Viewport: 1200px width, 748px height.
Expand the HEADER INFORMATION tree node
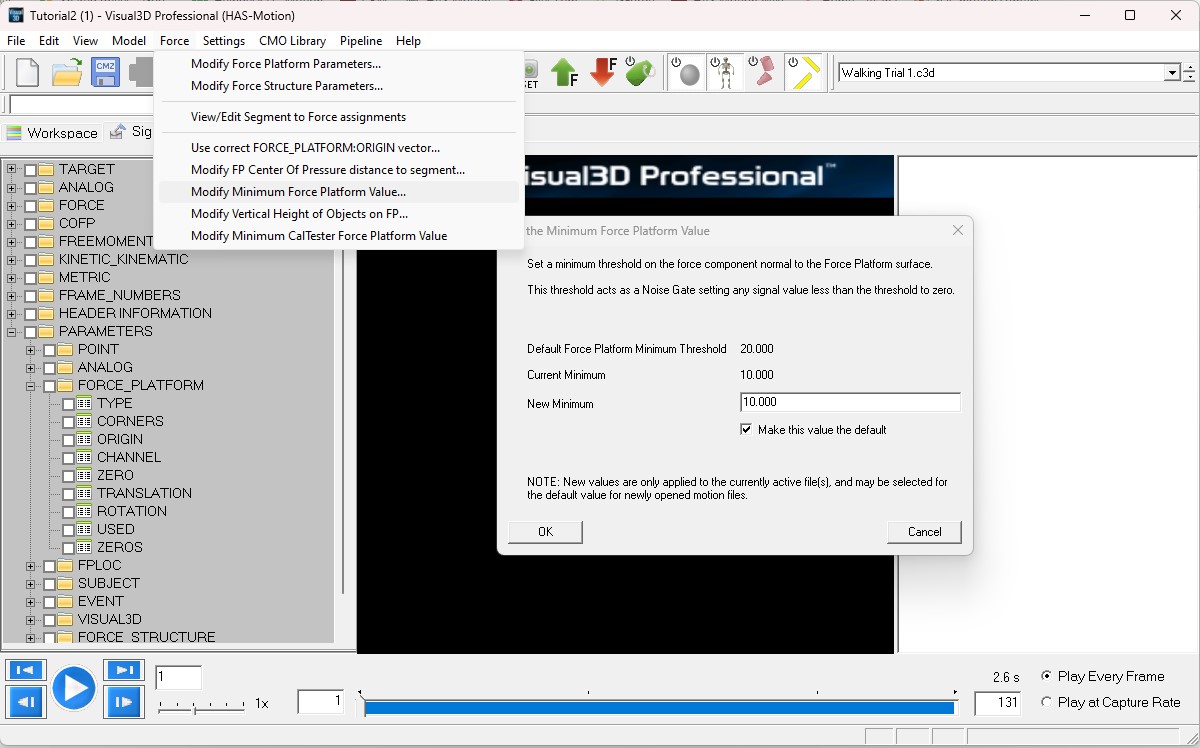(12, 313)
